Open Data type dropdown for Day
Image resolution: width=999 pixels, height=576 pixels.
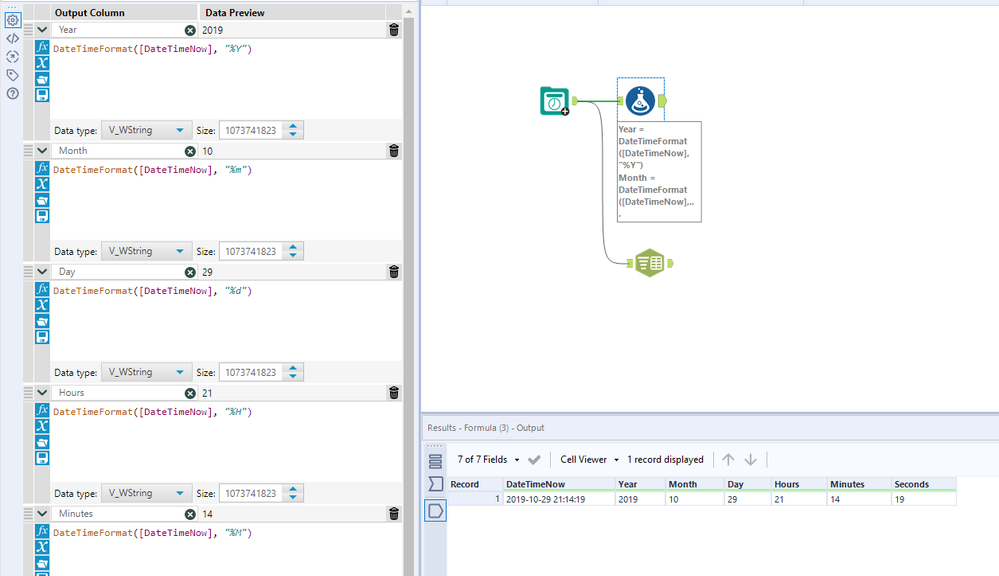click(146, 372)
